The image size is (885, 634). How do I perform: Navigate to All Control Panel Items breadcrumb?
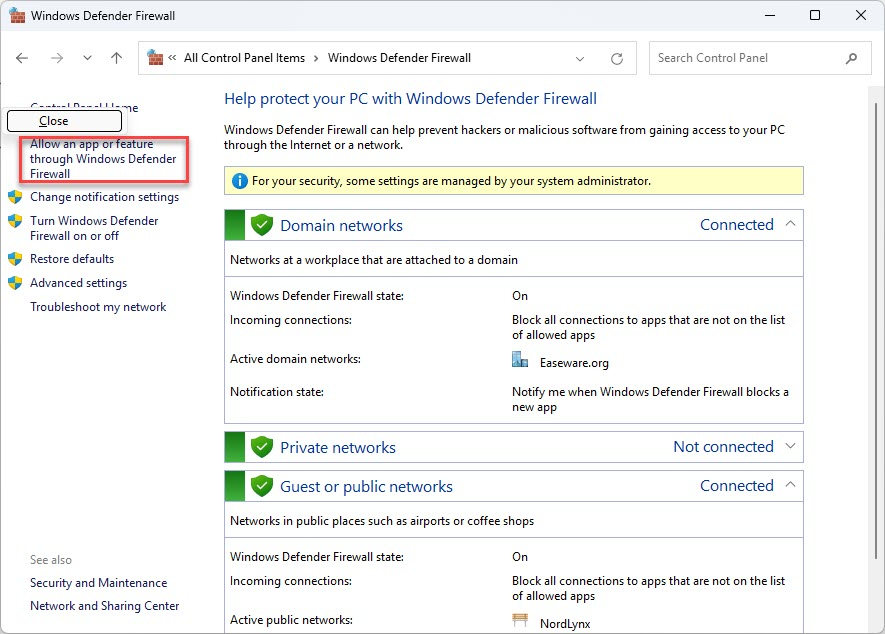coord(244,58)
